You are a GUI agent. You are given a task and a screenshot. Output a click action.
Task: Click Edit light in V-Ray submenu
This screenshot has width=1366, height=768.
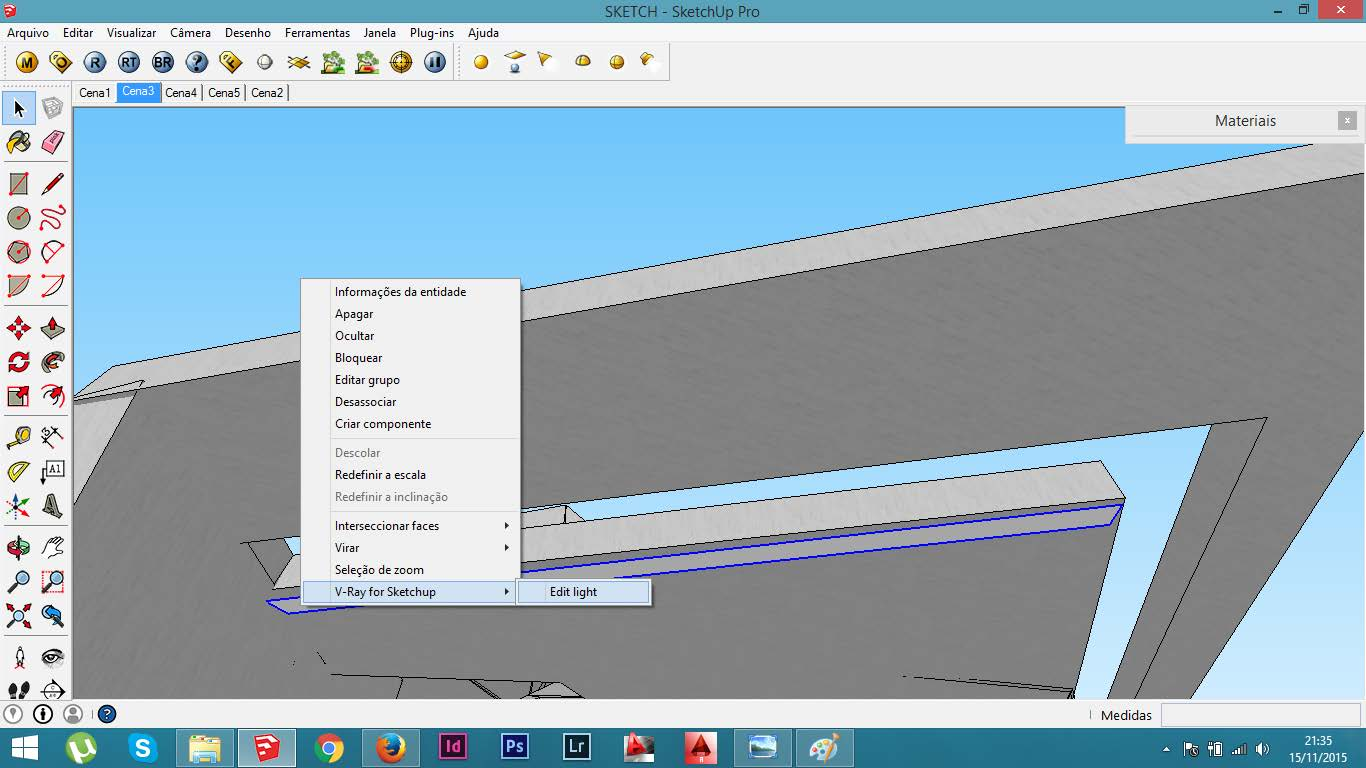(584, 592)
